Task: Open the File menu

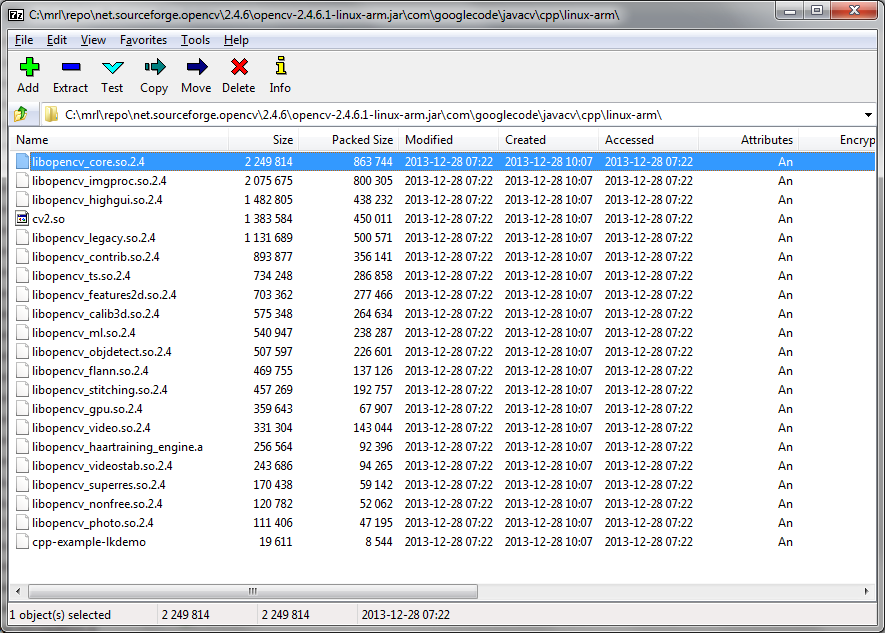Action: pos(24,40)
